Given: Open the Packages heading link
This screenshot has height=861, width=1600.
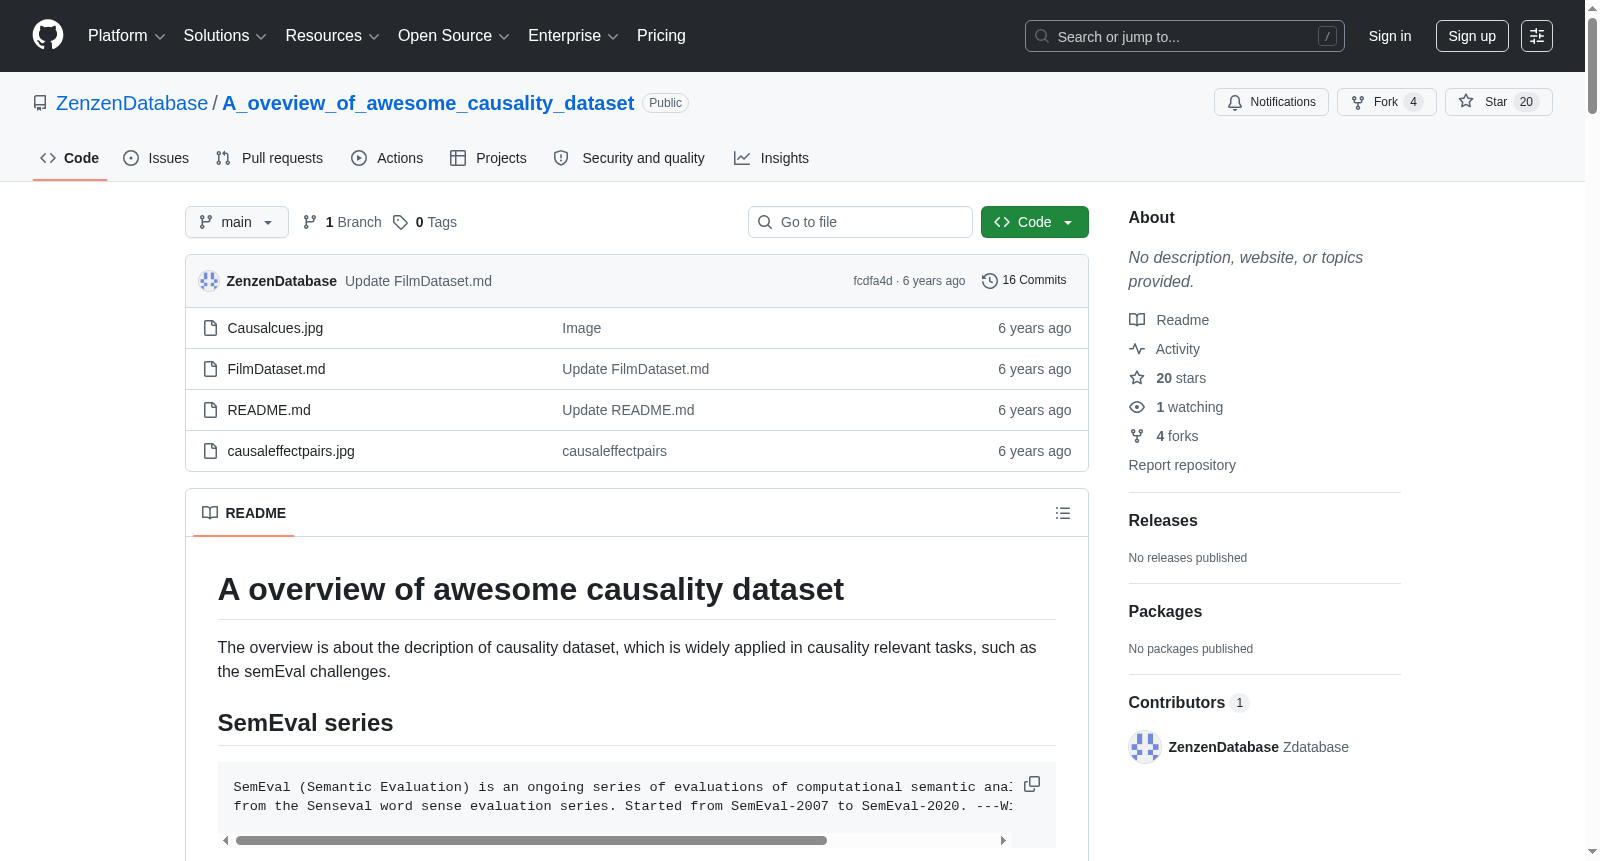Looking at the screenshot, I should pyautogui.click(x=1165, y=612).
